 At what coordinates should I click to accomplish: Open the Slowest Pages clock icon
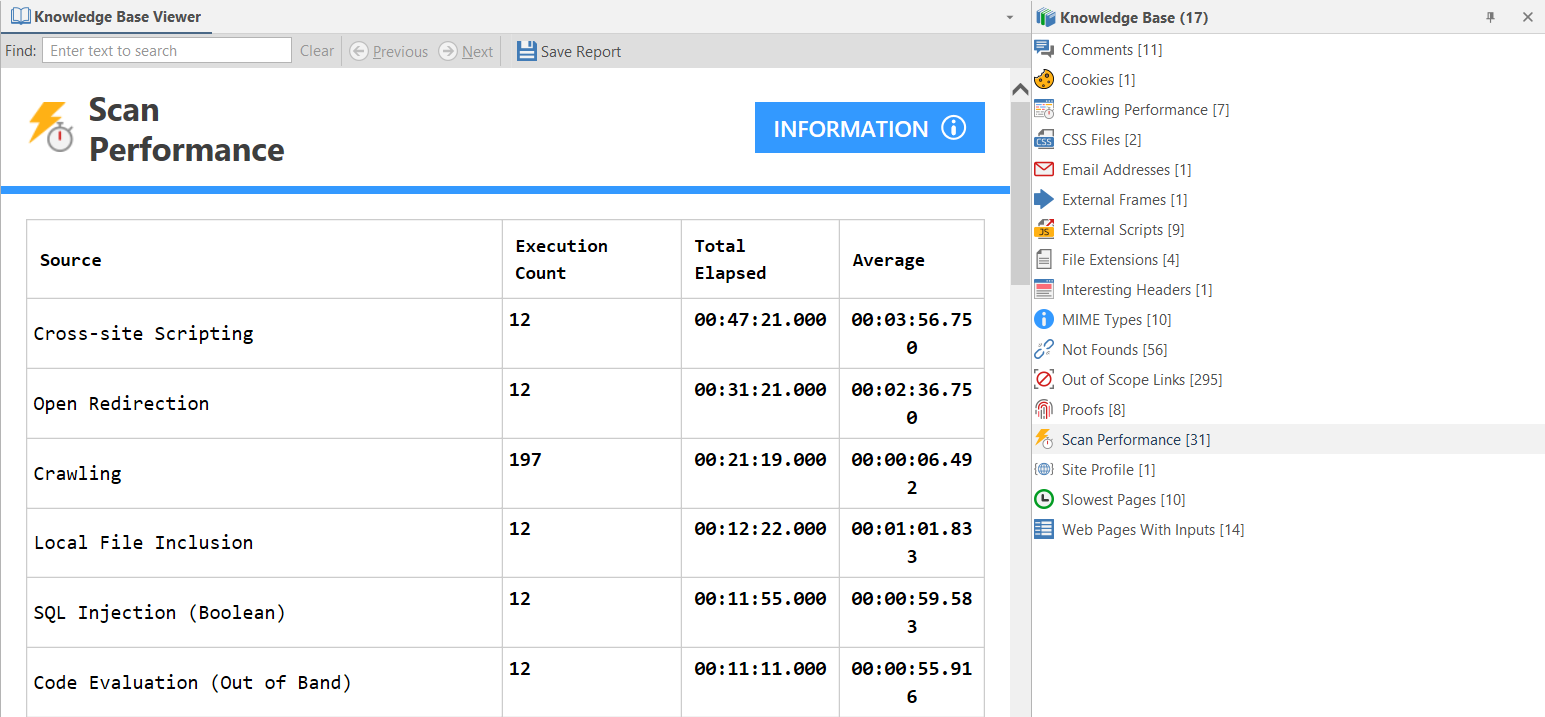pos(1043,498)
